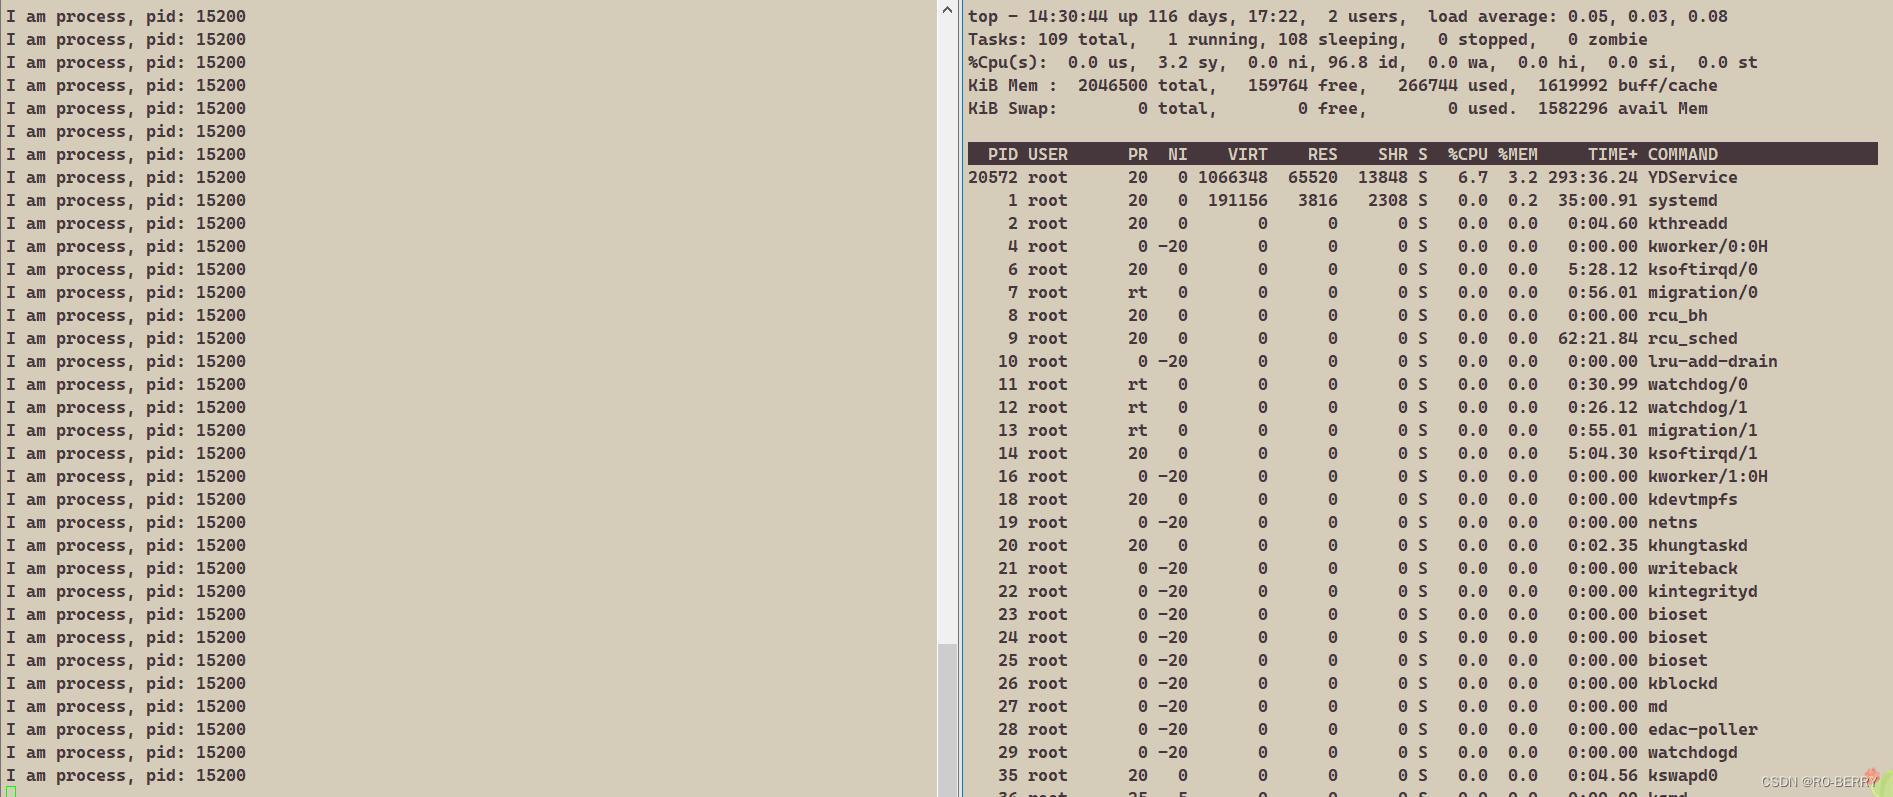Click the "2046500 total" memory value
The image size is (1893, 797).
click(x=1142, y=85)
